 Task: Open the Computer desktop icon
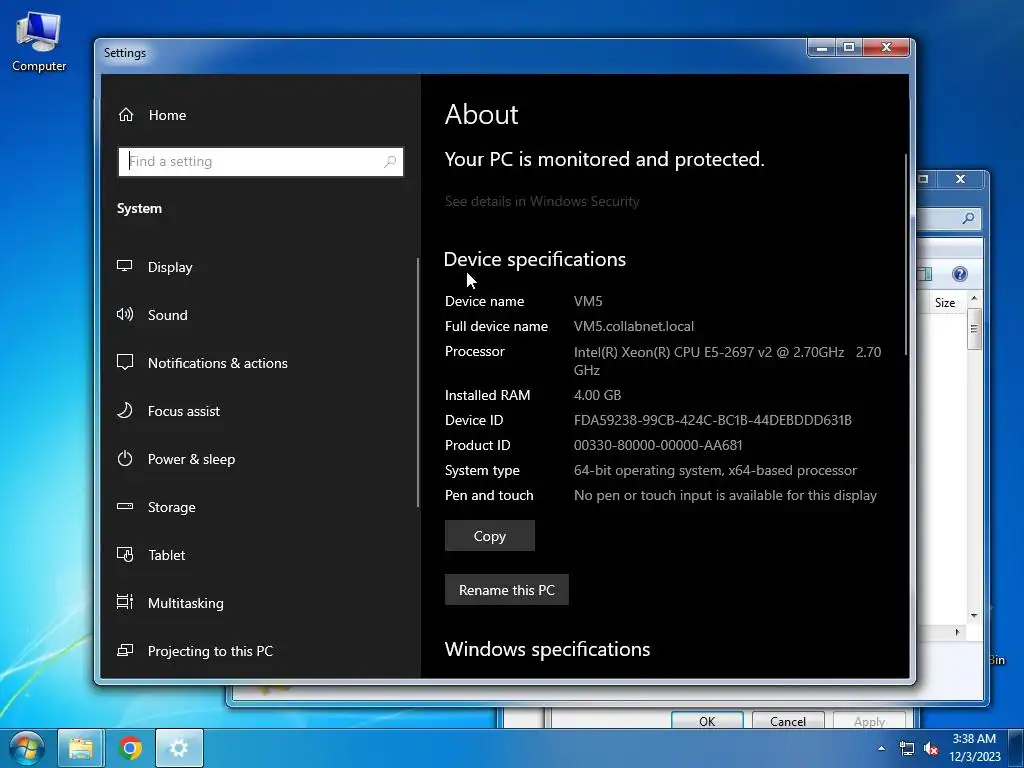39,42
